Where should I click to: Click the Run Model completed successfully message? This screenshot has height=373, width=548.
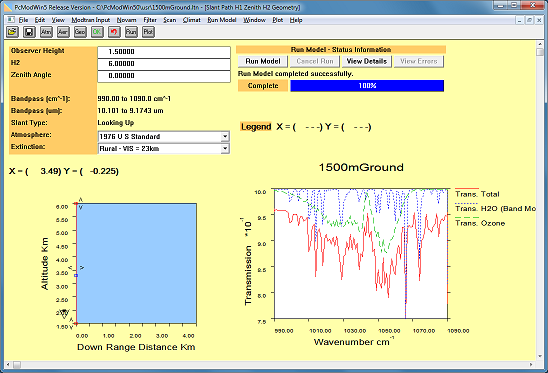[296, 74]
